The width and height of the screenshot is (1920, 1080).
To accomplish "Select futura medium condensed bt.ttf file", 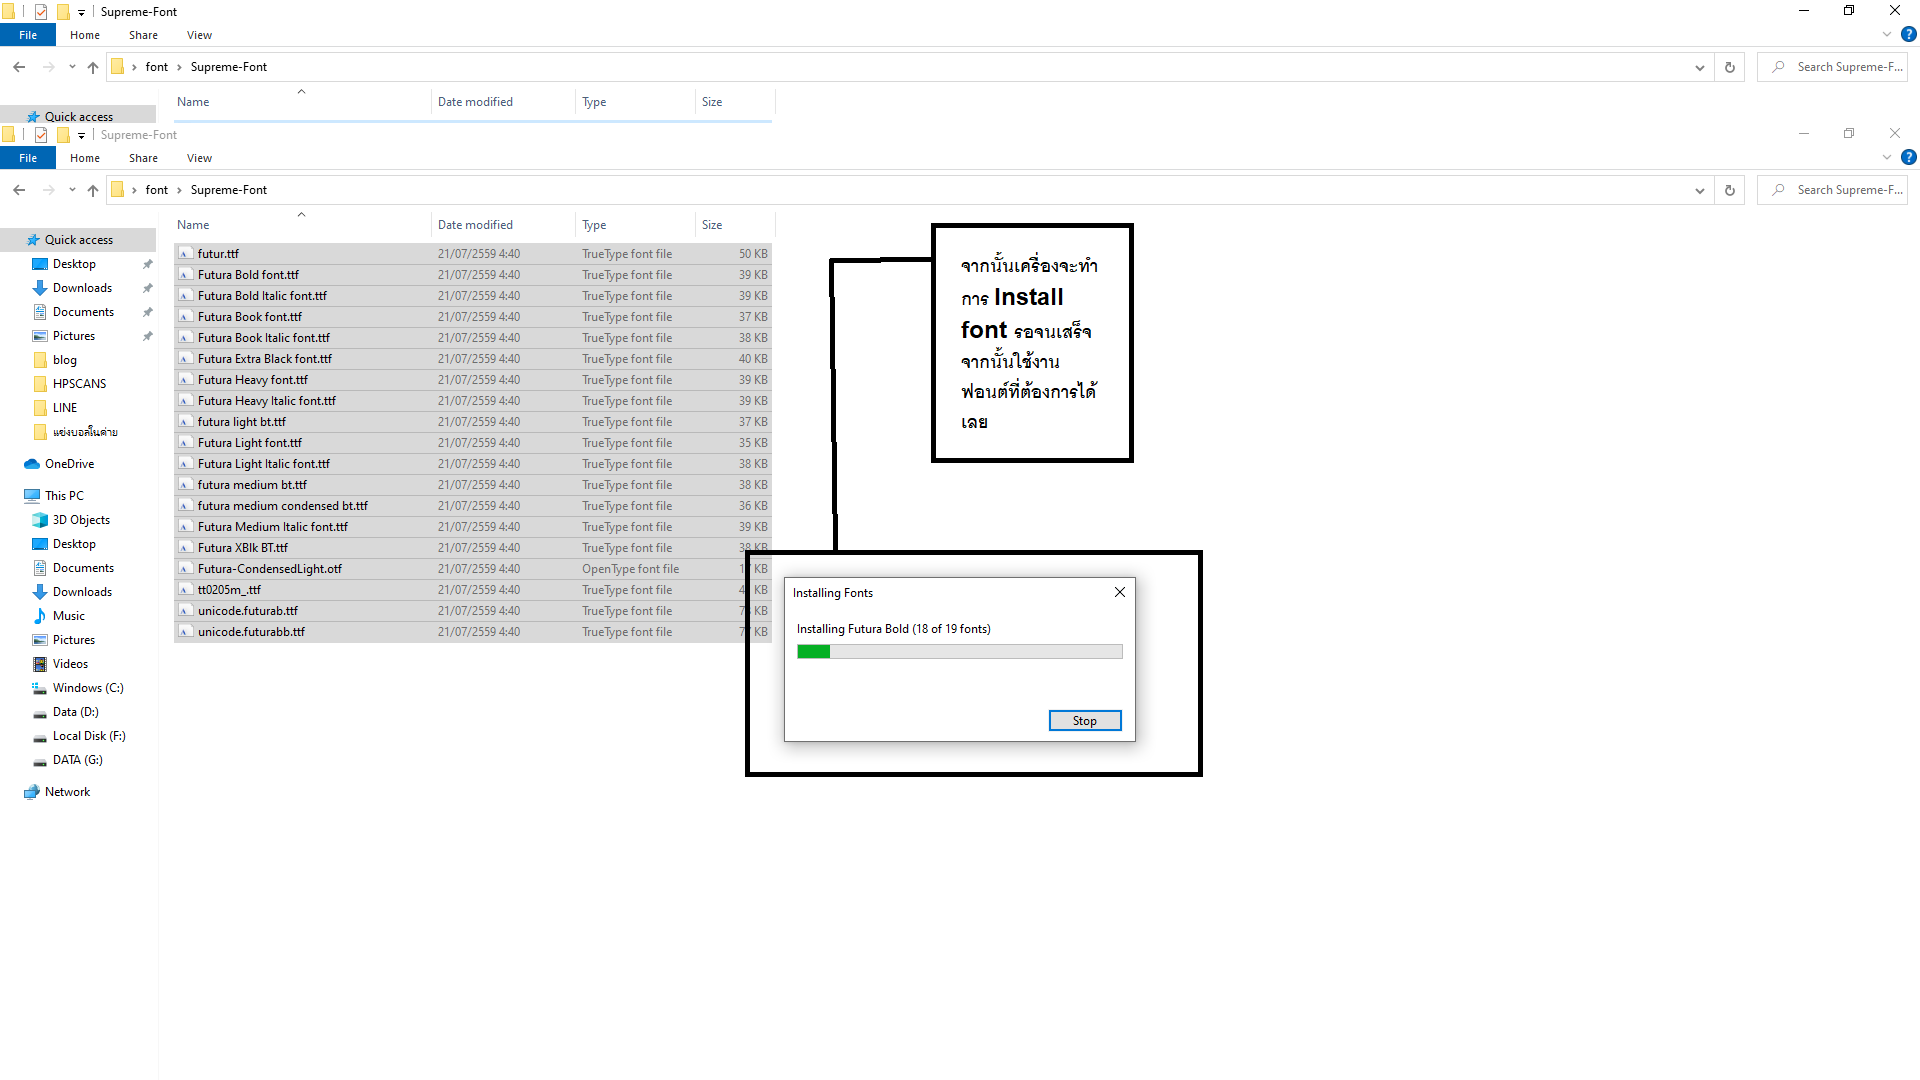I will (x=472, y=506).
